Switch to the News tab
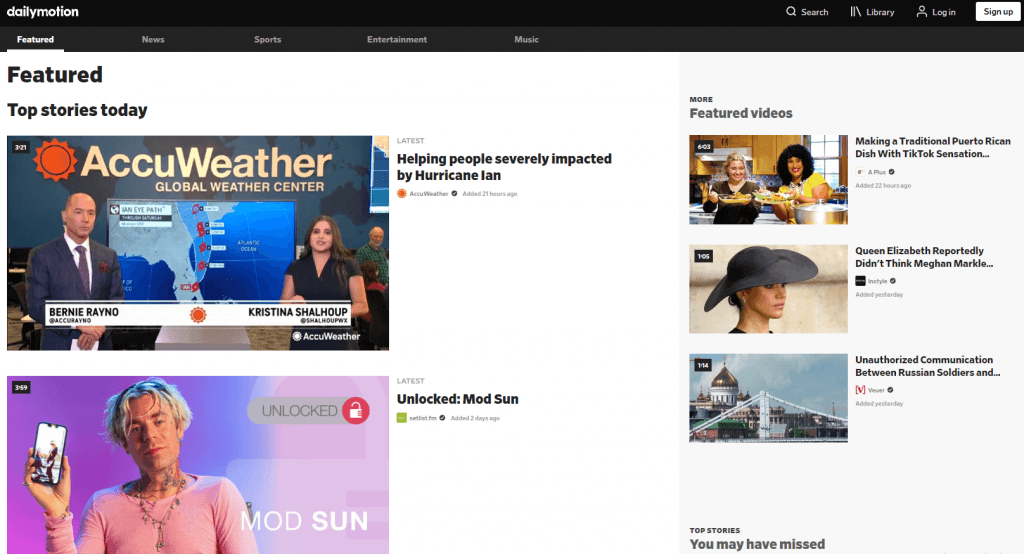Image resolution: width=1024 pixels, height=554 pixels. (153, 39)
